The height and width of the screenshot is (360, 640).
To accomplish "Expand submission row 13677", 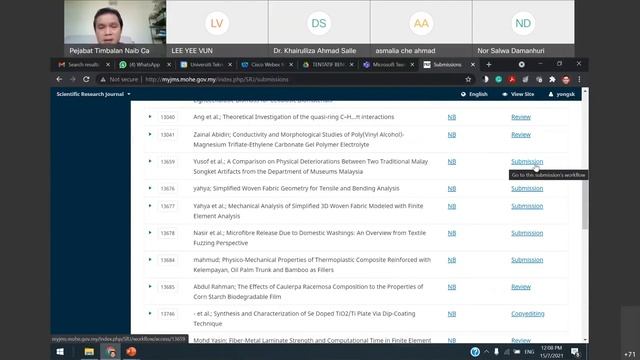I will point(150,206).
